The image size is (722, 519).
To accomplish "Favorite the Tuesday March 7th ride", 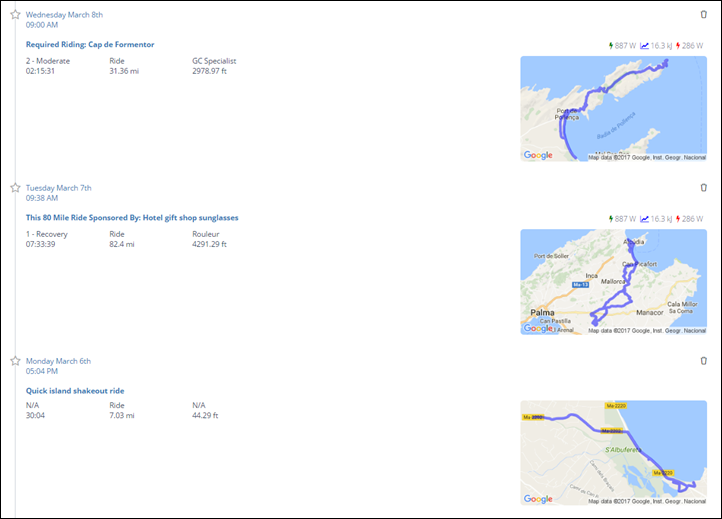I will click(x=15, y=188).
